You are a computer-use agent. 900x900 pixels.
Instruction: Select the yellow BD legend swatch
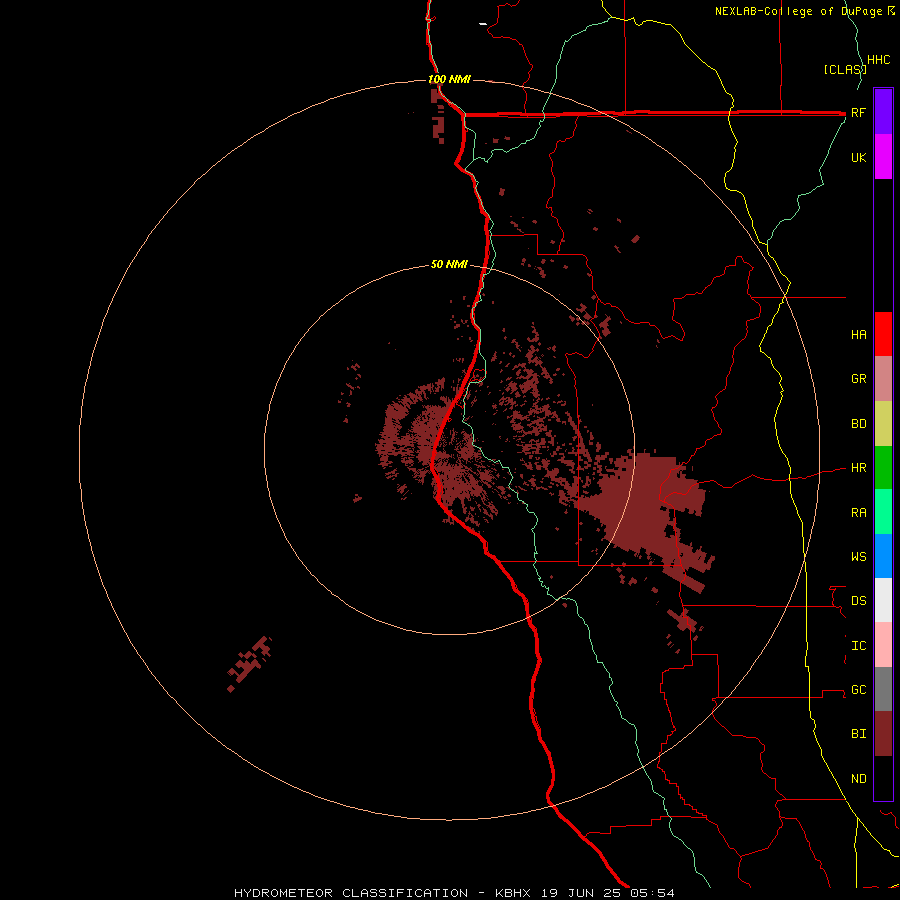tap(883, 423)
